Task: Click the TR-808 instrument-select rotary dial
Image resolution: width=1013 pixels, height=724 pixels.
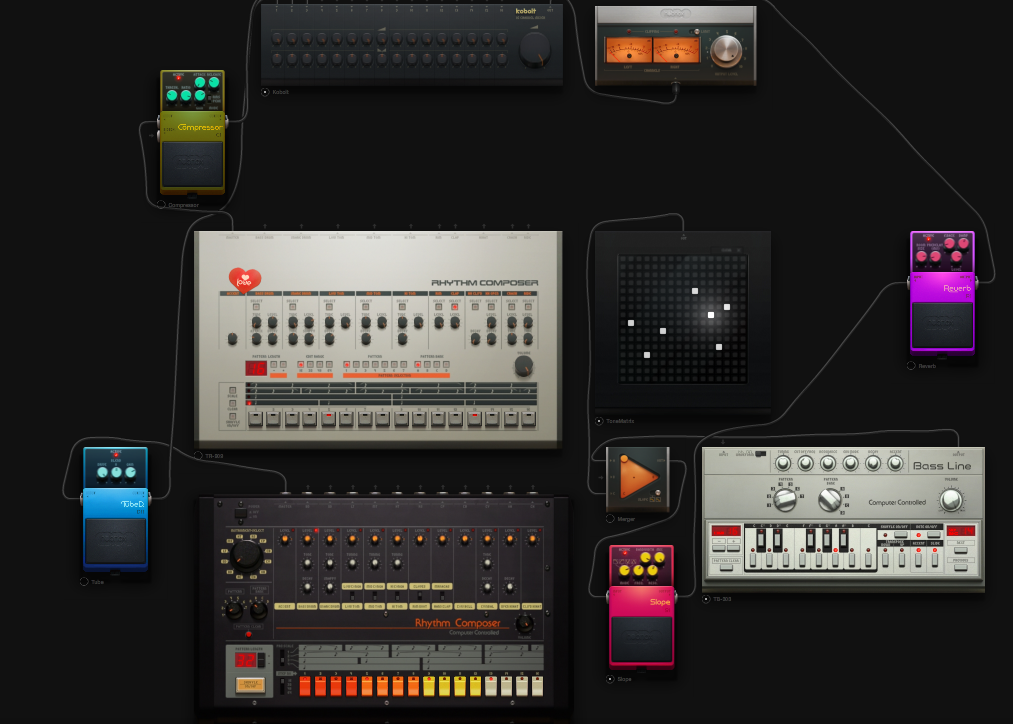Action: [246, 556]
